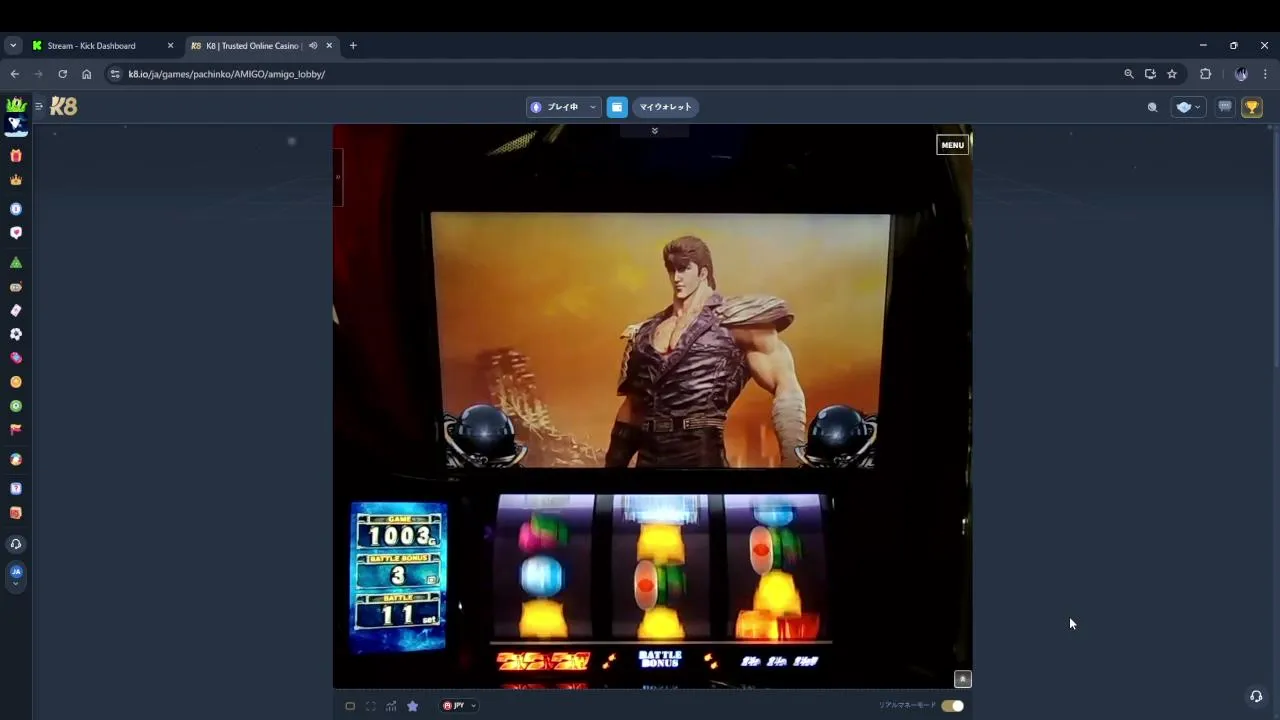Click the small button at game's bottom-right corner

coord(962,679)
